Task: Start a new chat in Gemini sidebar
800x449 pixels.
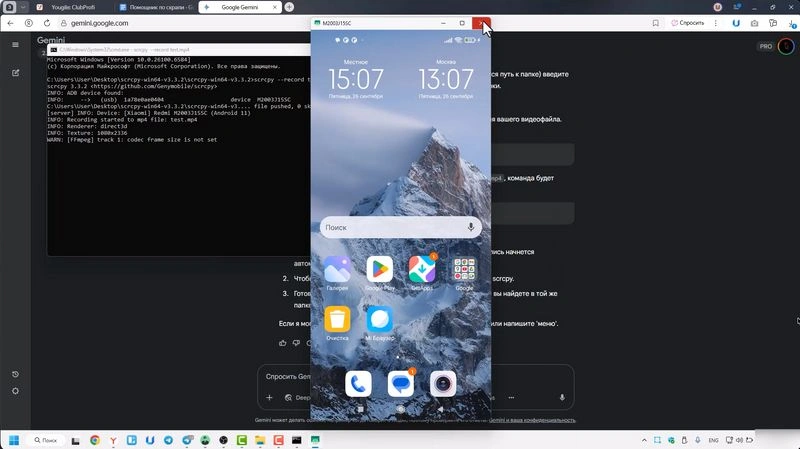Action: point(15,73)
